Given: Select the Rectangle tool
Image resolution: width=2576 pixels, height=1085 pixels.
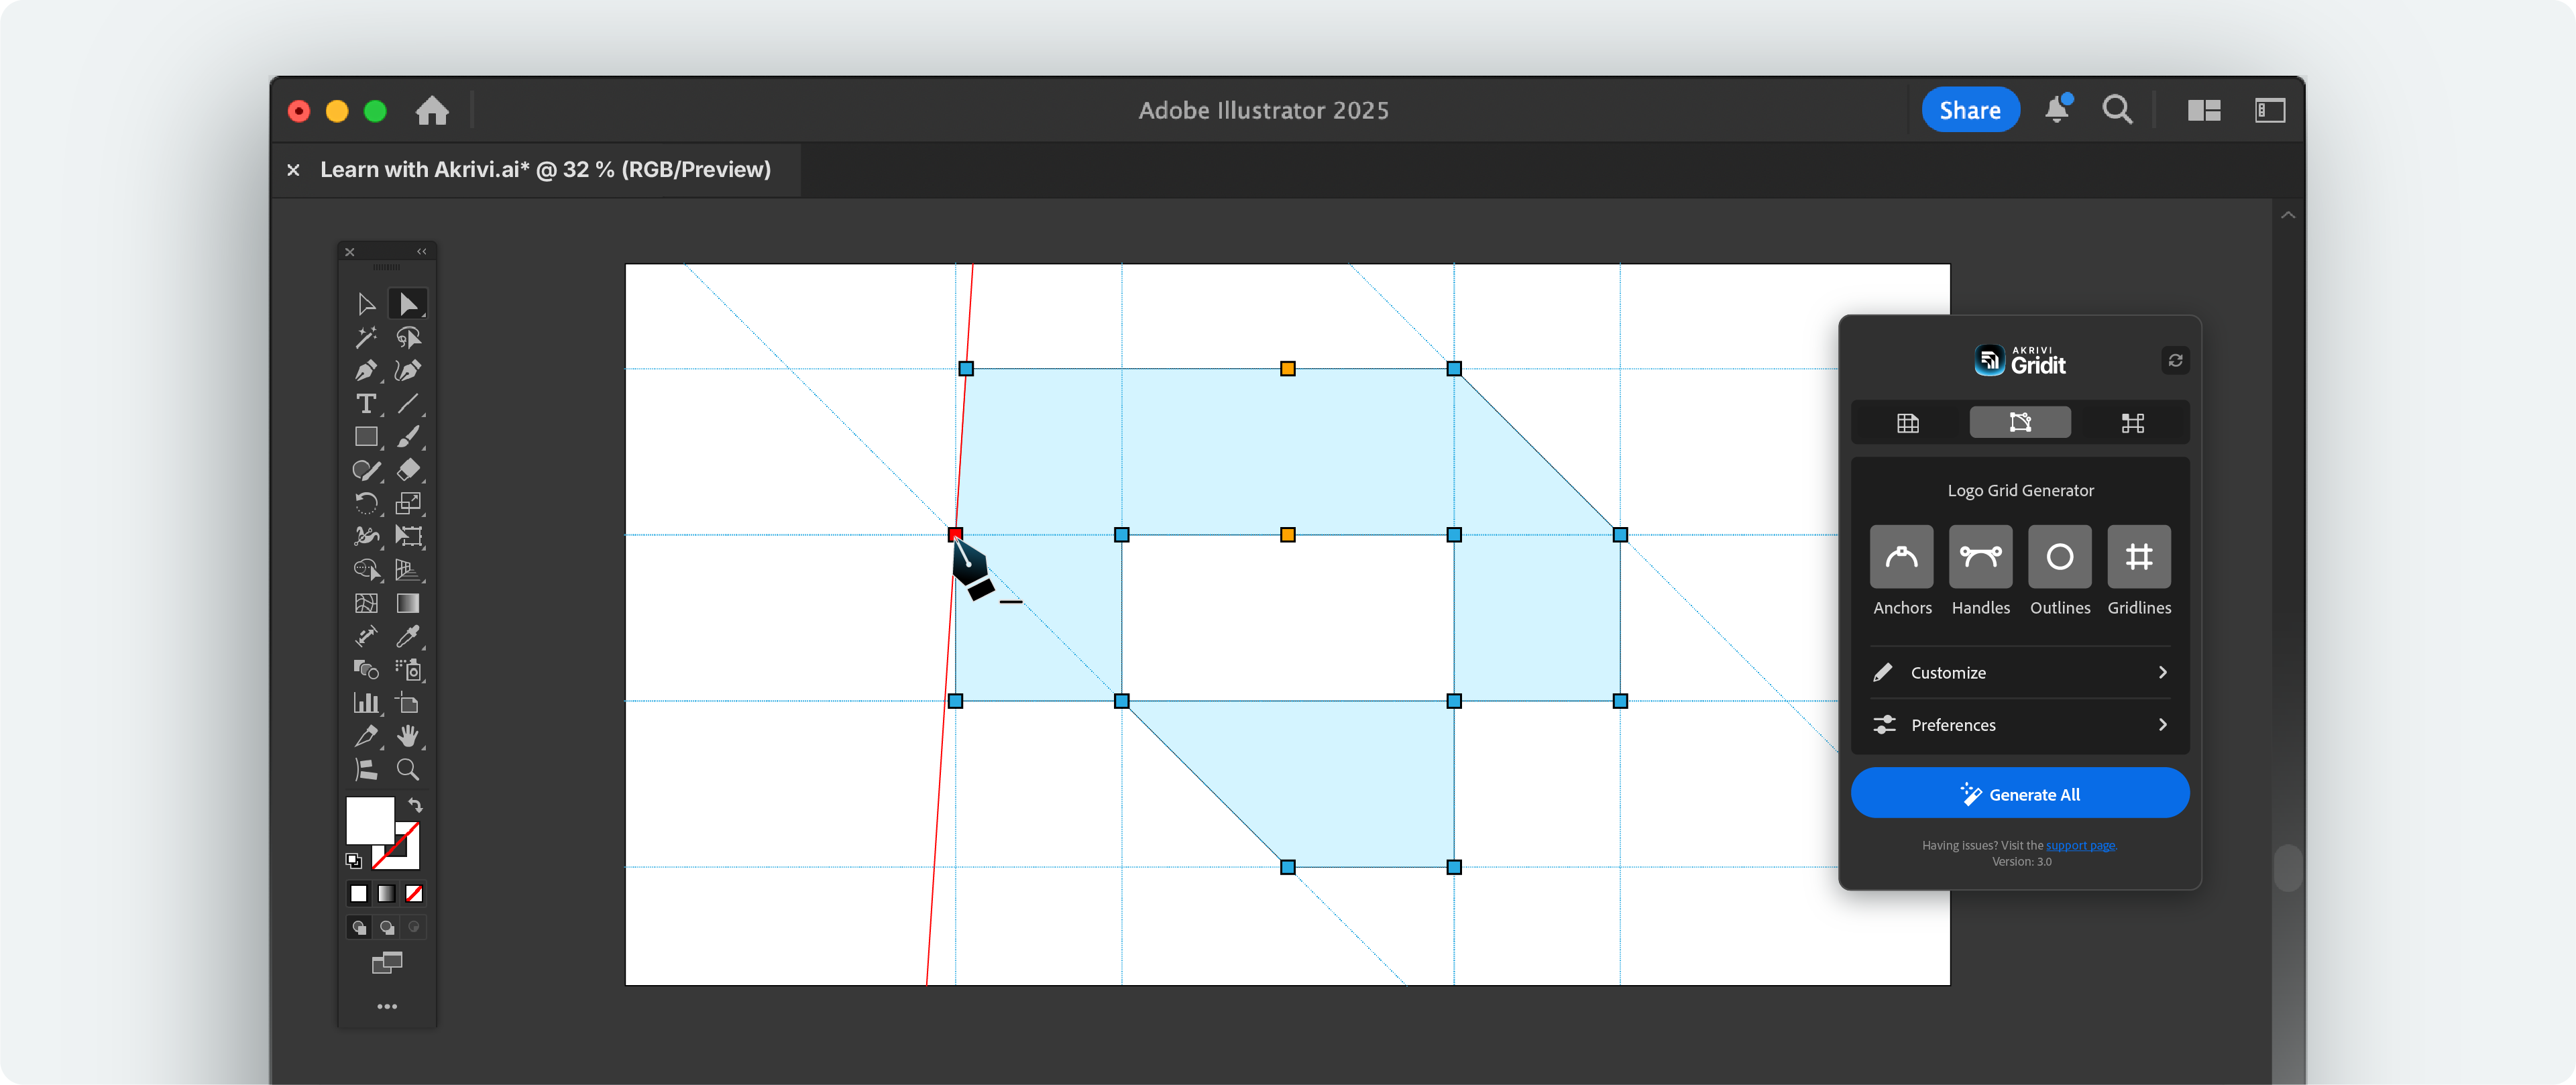Looking at the screenshot, I should 366,437.
